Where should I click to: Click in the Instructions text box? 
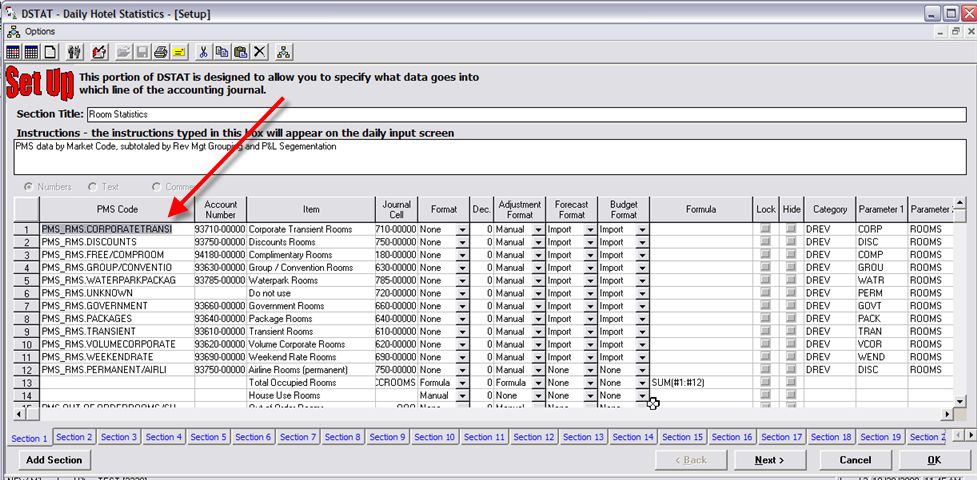point(490,158)
